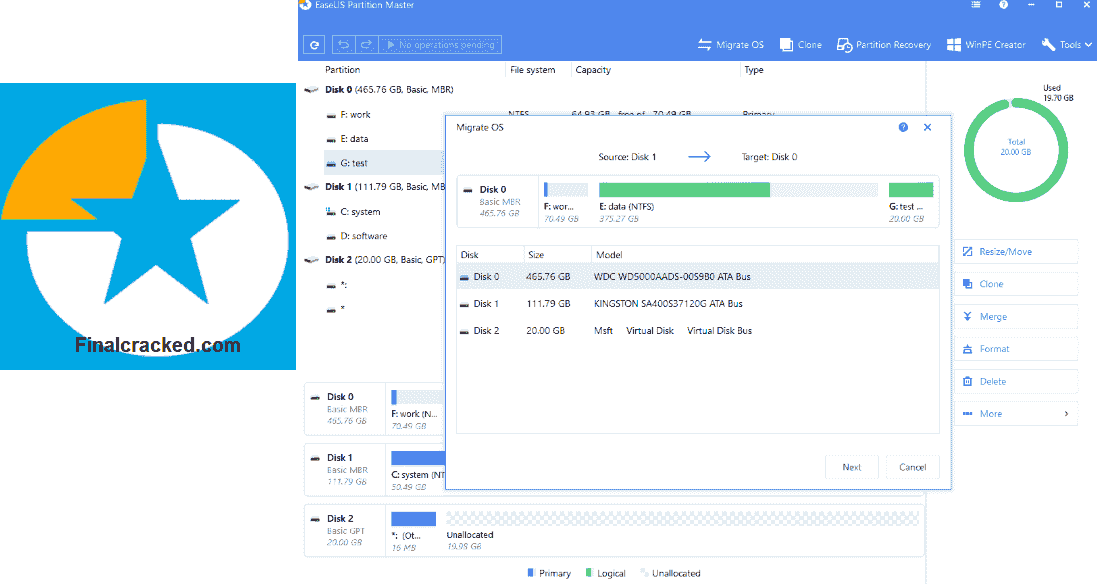Click the green E: data partition bar
The height and width of the screenshot is (584, 1097).
[684, 189]
